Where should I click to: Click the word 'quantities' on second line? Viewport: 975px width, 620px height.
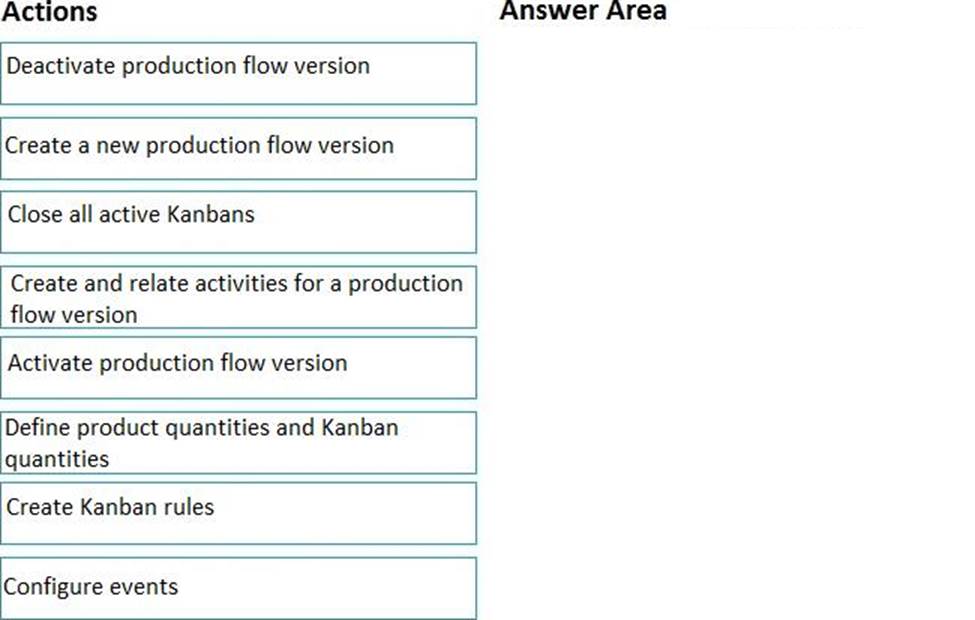pyautogui.click(x=57, y=459)
